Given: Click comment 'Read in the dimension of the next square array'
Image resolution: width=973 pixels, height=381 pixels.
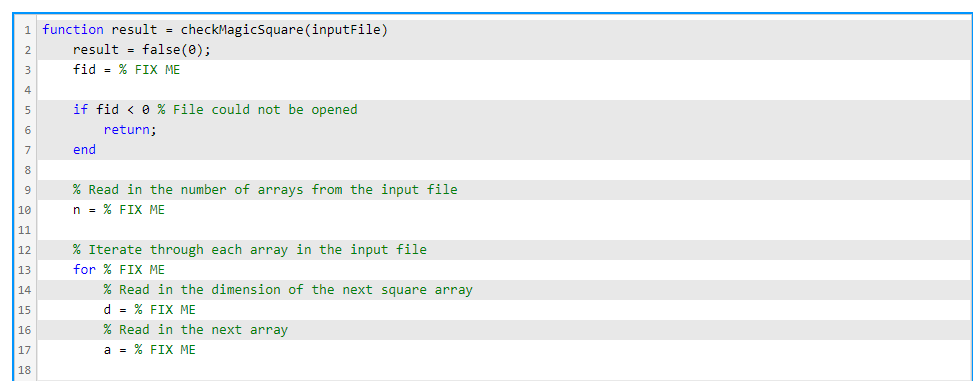Looking at the screenshot, I should pos(288,290).
